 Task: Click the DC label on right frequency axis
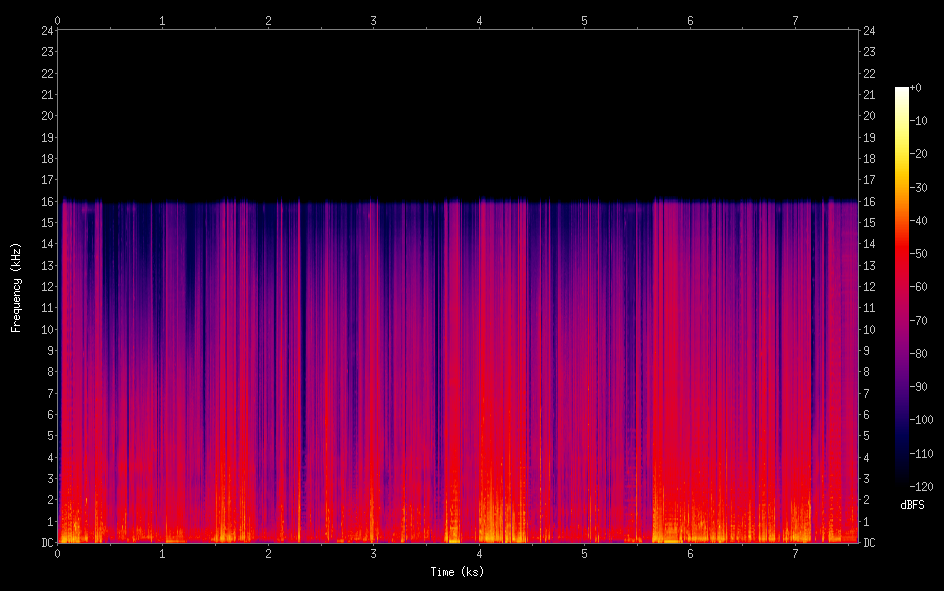pyautogui.click(x=870, y=543)
